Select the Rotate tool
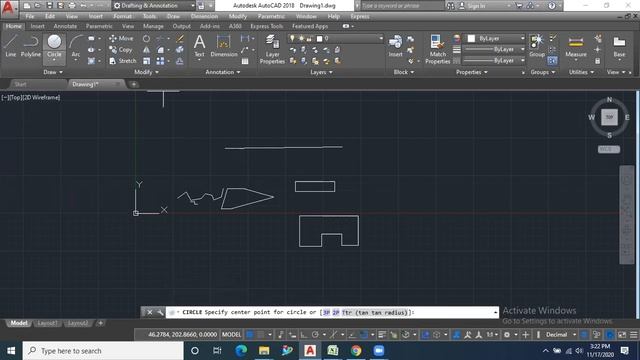The width and height of the screenshot is (640, 360). click(146, 38)
